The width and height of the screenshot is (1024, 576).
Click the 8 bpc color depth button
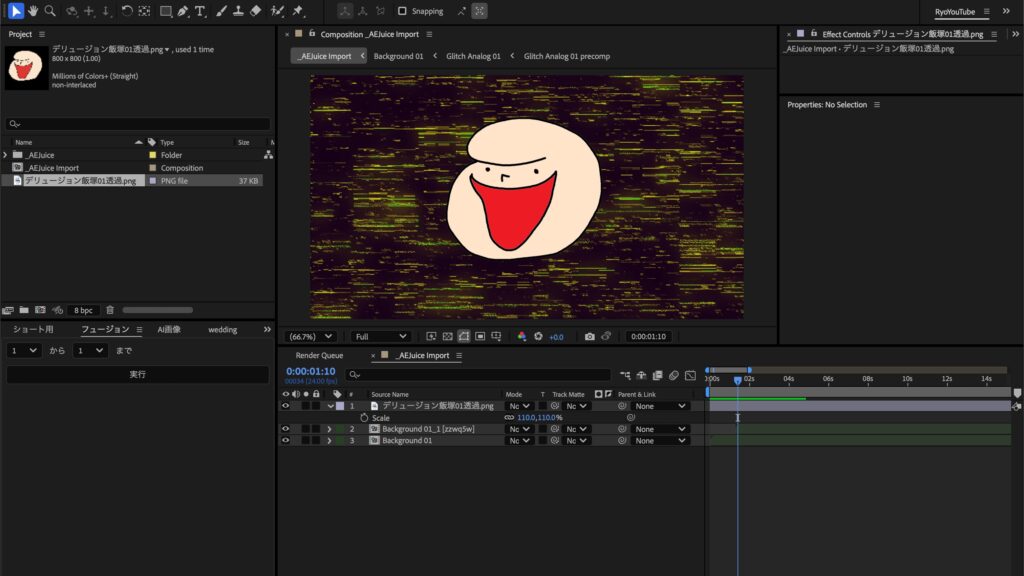pyautogui.click(x=83, y=310)
